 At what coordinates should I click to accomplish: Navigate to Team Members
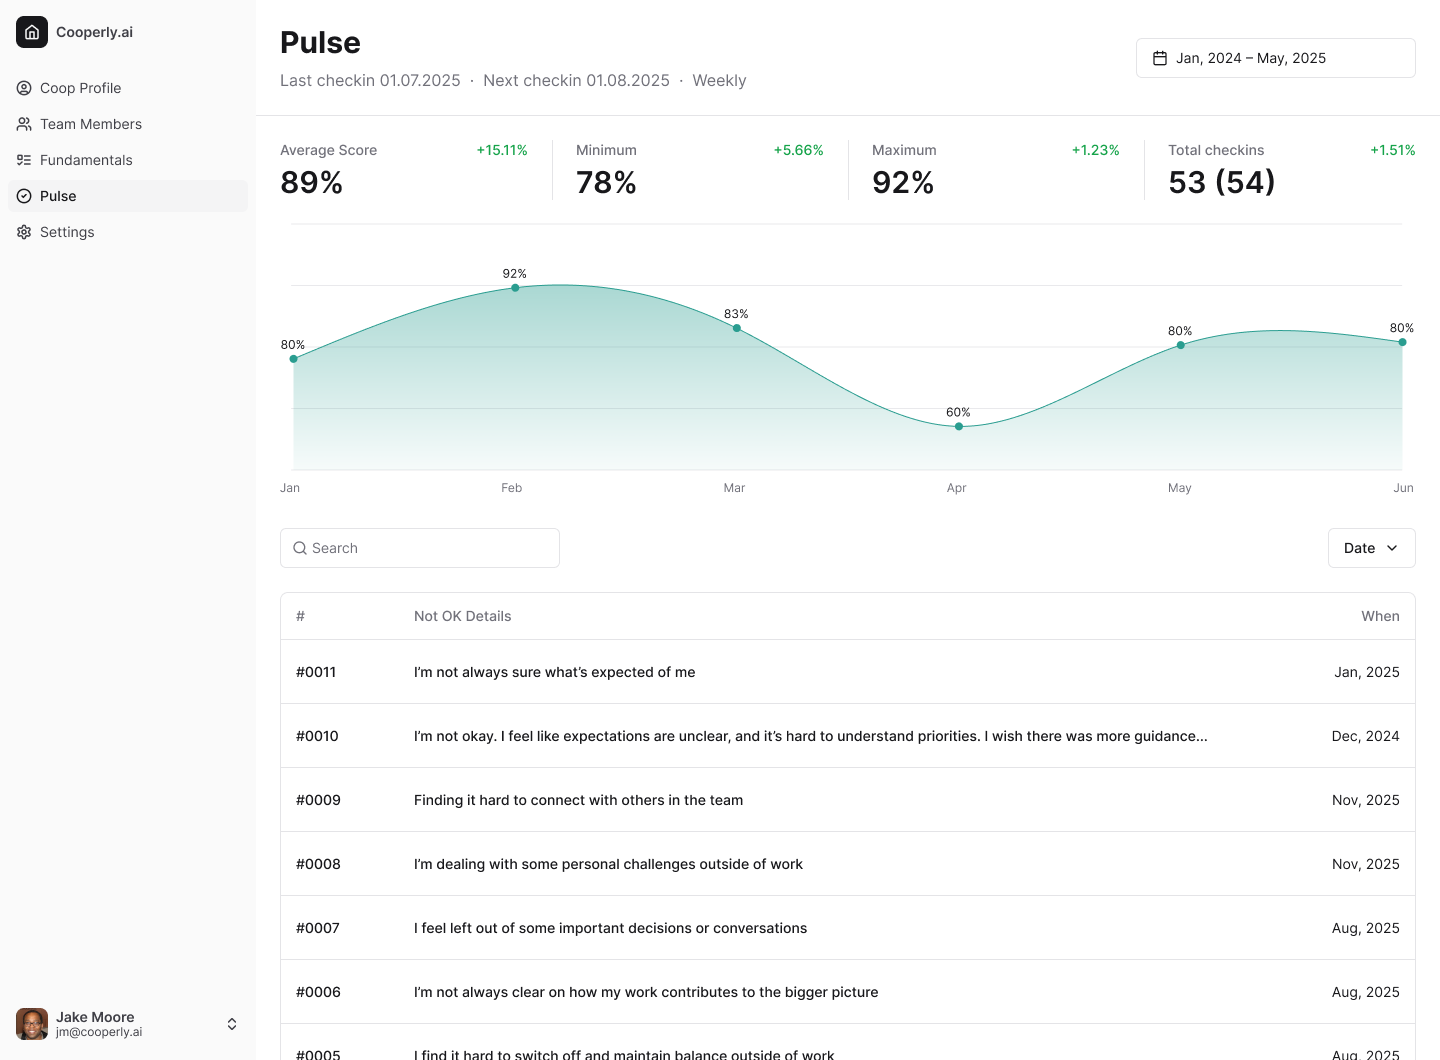coord(90,124)
